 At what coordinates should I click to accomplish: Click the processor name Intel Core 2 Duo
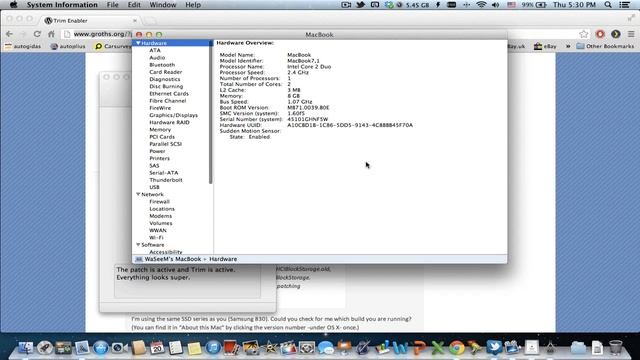[x=309, y=67]
